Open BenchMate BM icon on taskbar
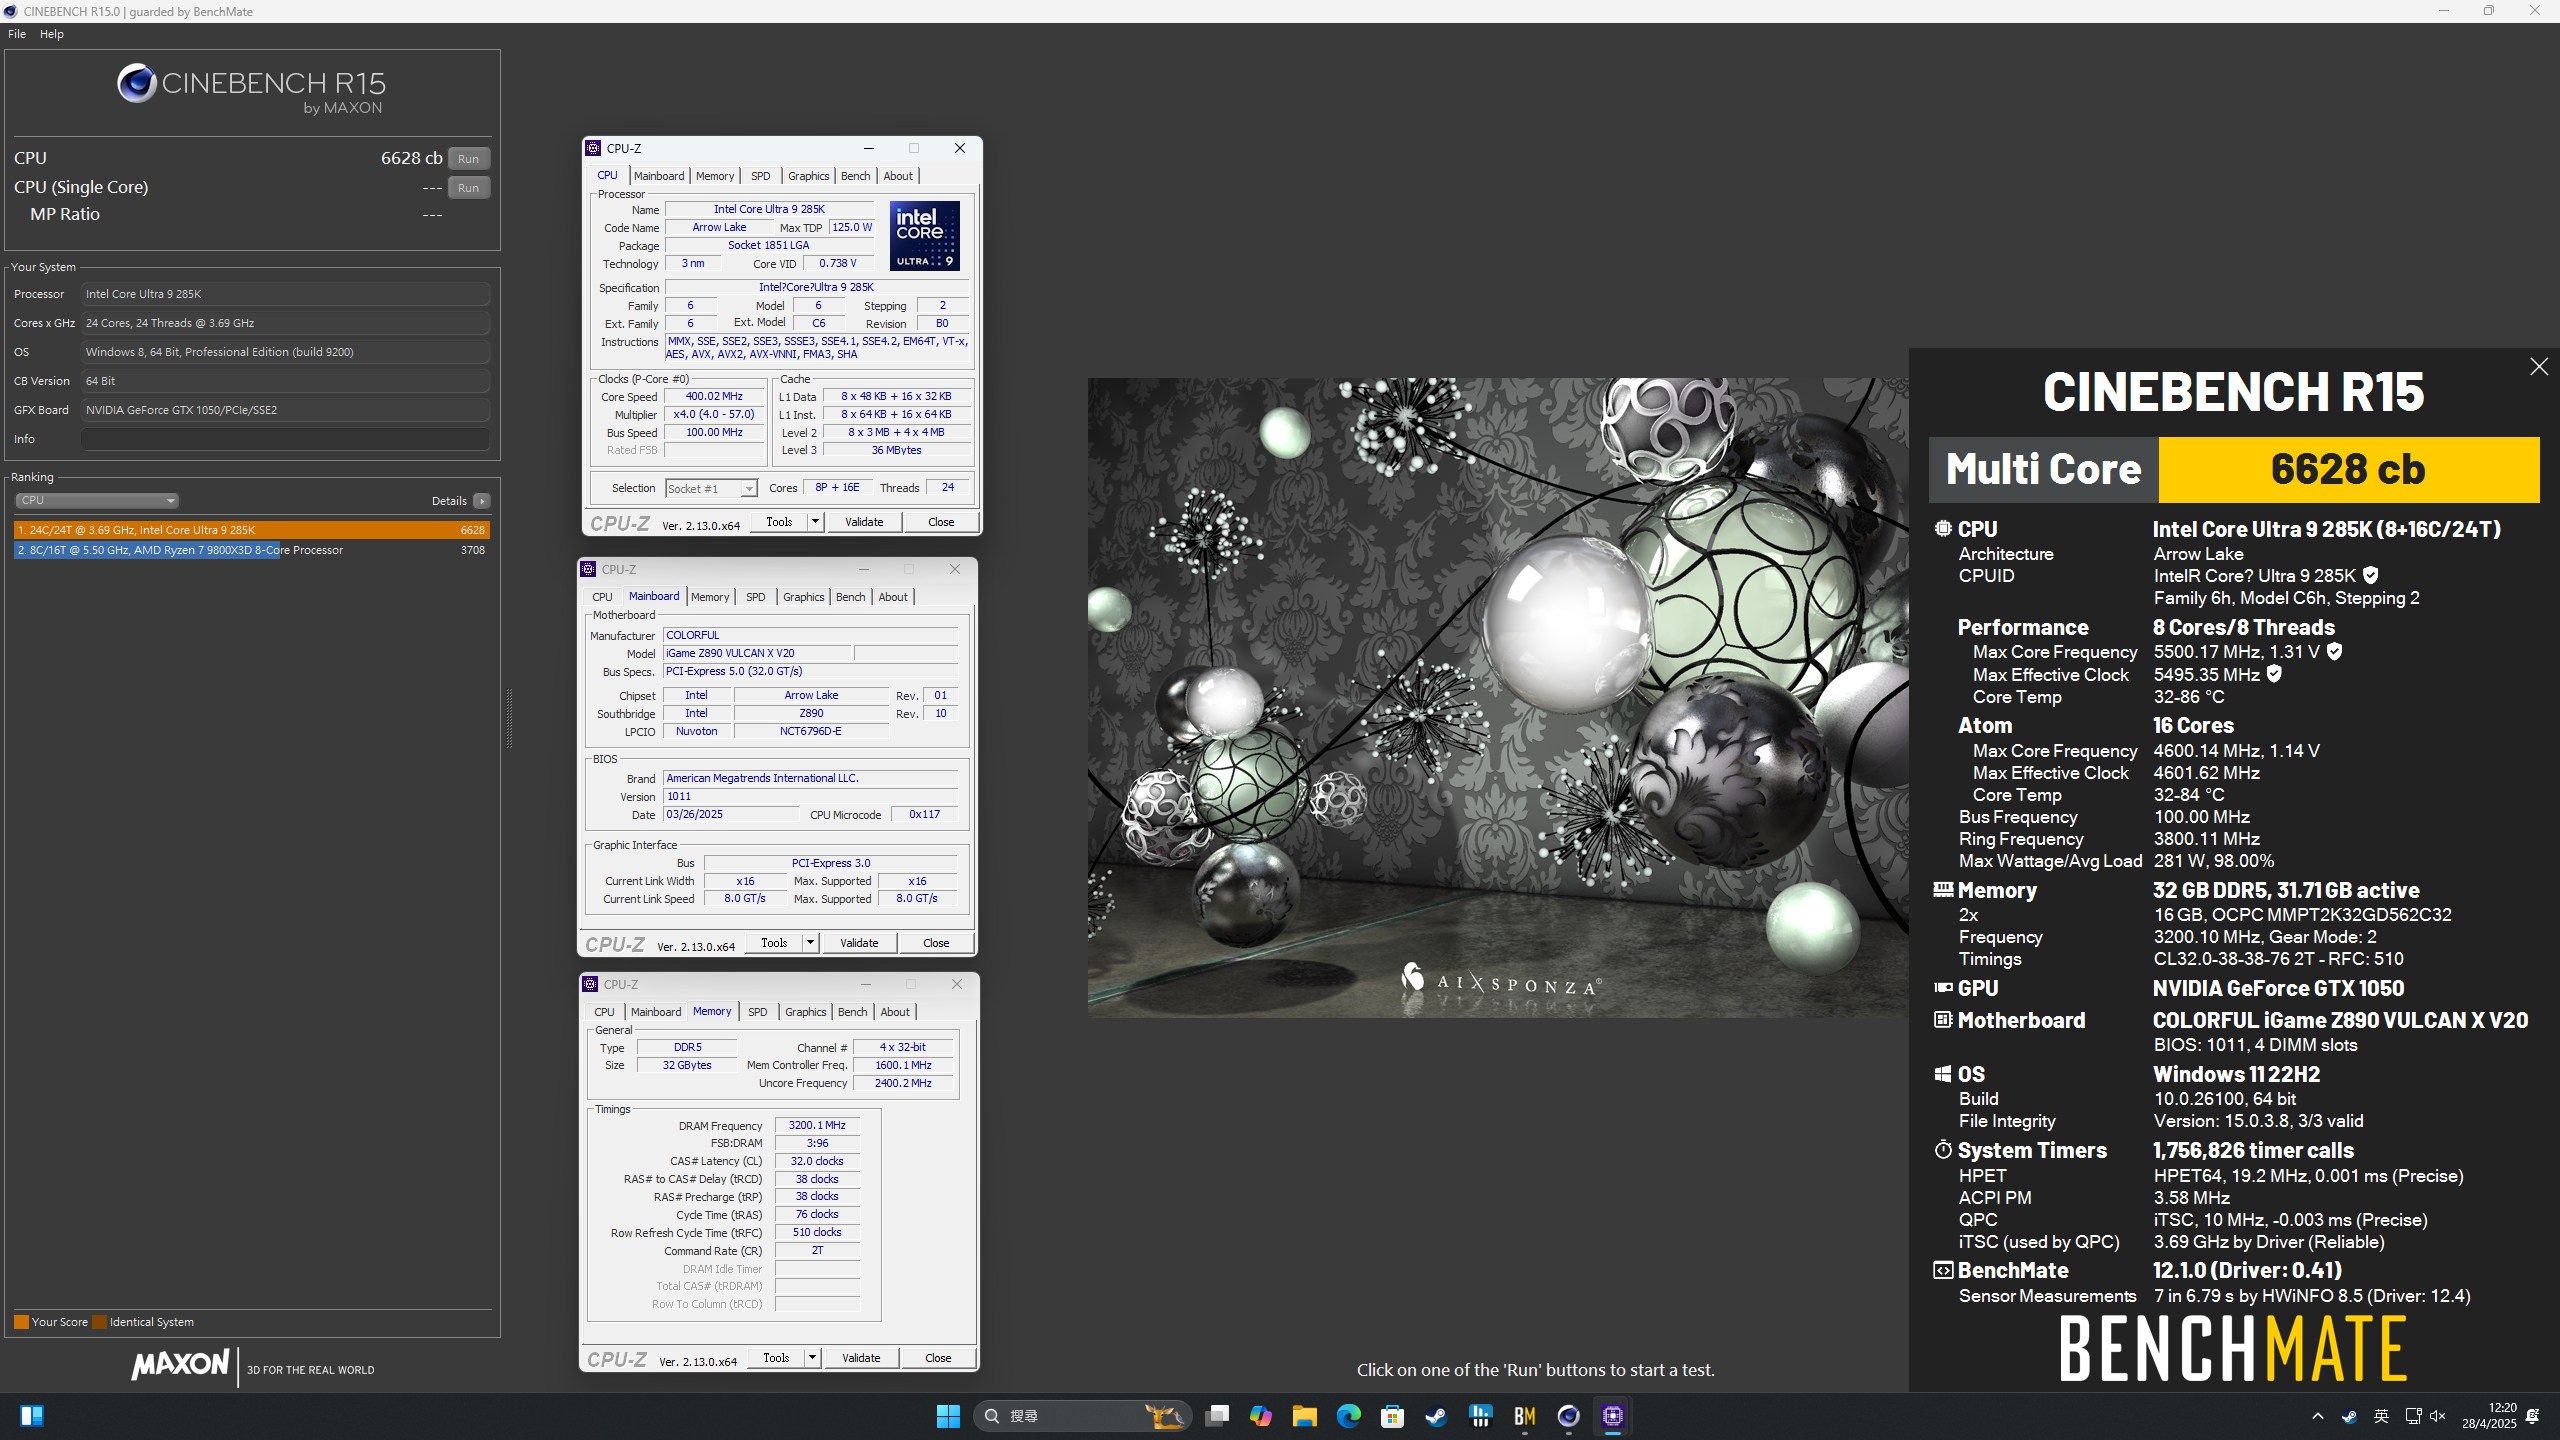Image resolution: width=2560 pixels, height=1440 pixels. pos(1524,1416)
